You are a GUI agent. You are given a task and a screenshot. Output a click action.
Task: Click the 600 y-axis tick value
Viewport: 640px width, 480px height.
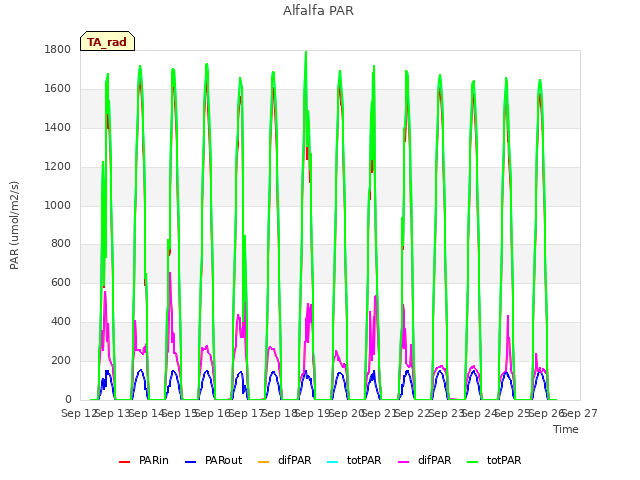[x=61, y=282]
